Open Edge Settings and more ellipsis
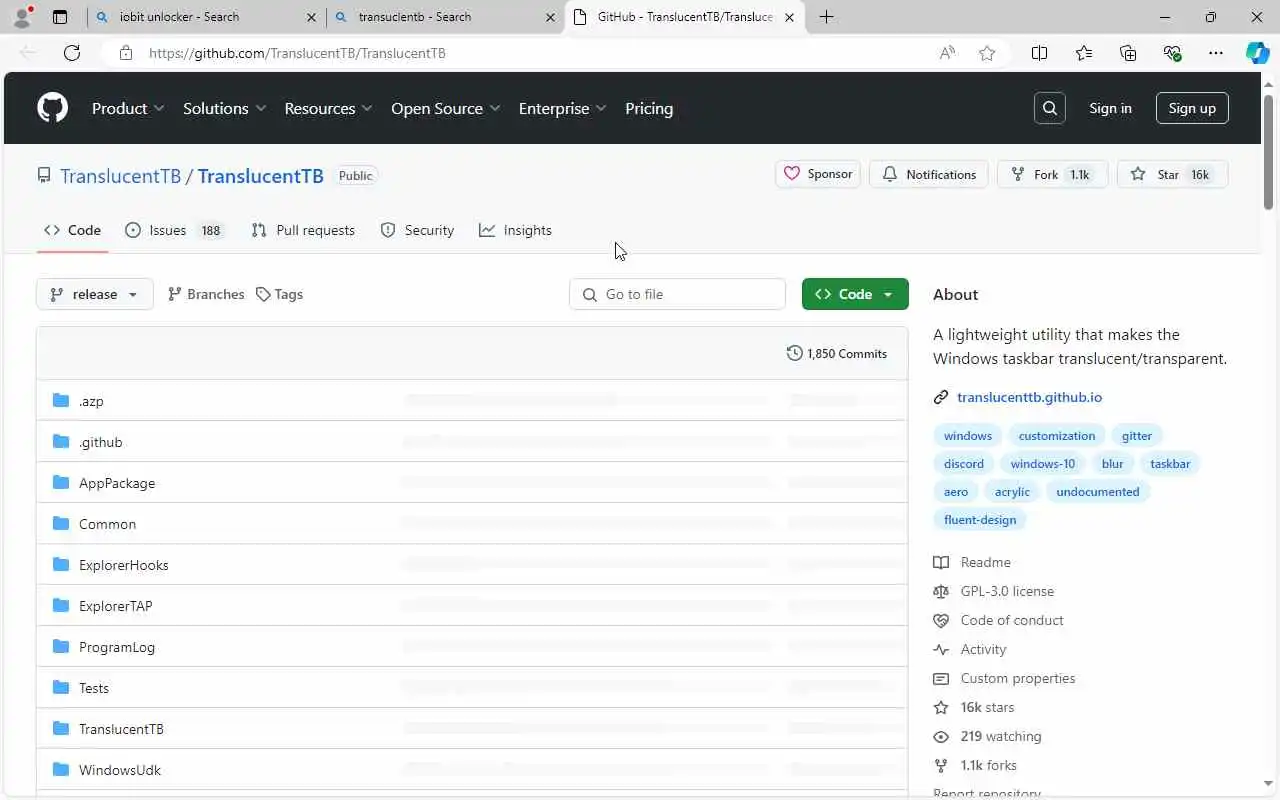The width and height of the screenshot is (1280, 800). coord(1216,53)
